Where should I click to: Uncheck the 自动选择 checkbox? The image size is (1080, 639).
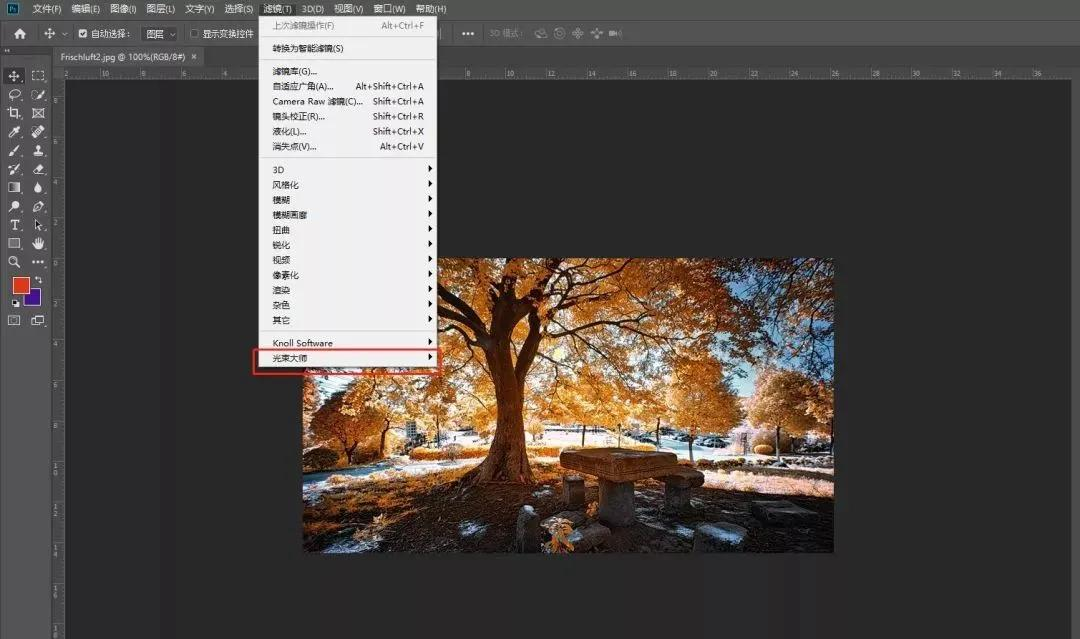pyautogui.click(x=83, y=33)
